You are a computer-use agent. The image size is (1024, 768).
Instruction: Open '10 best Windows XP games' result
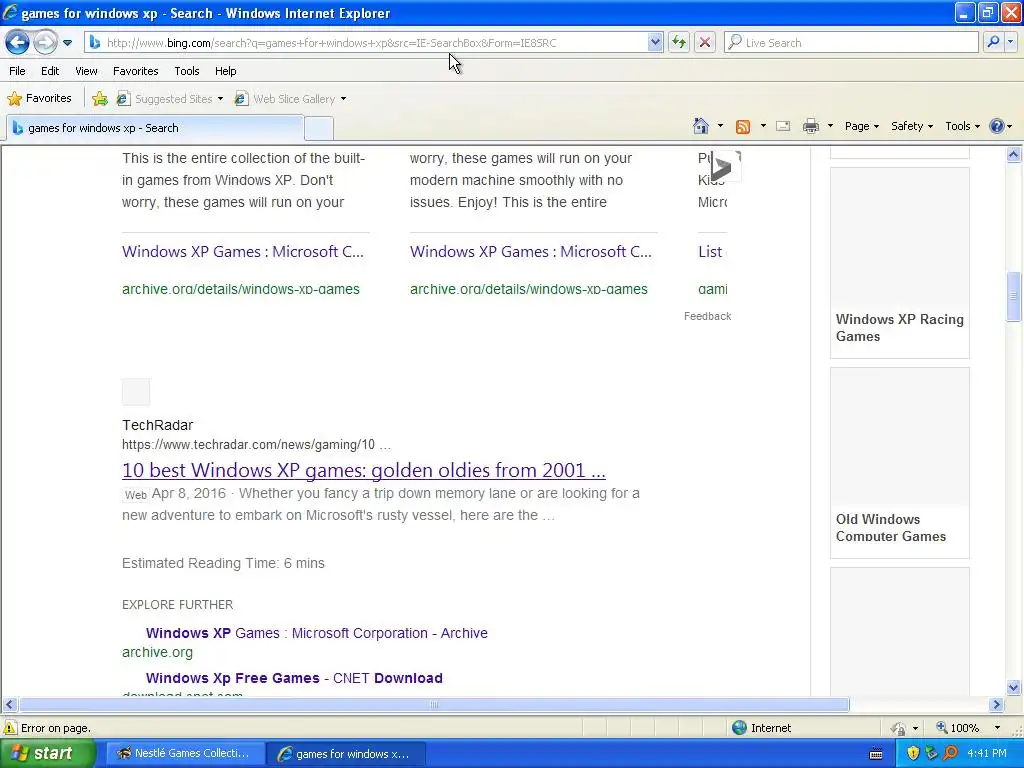tap(364, 470)
